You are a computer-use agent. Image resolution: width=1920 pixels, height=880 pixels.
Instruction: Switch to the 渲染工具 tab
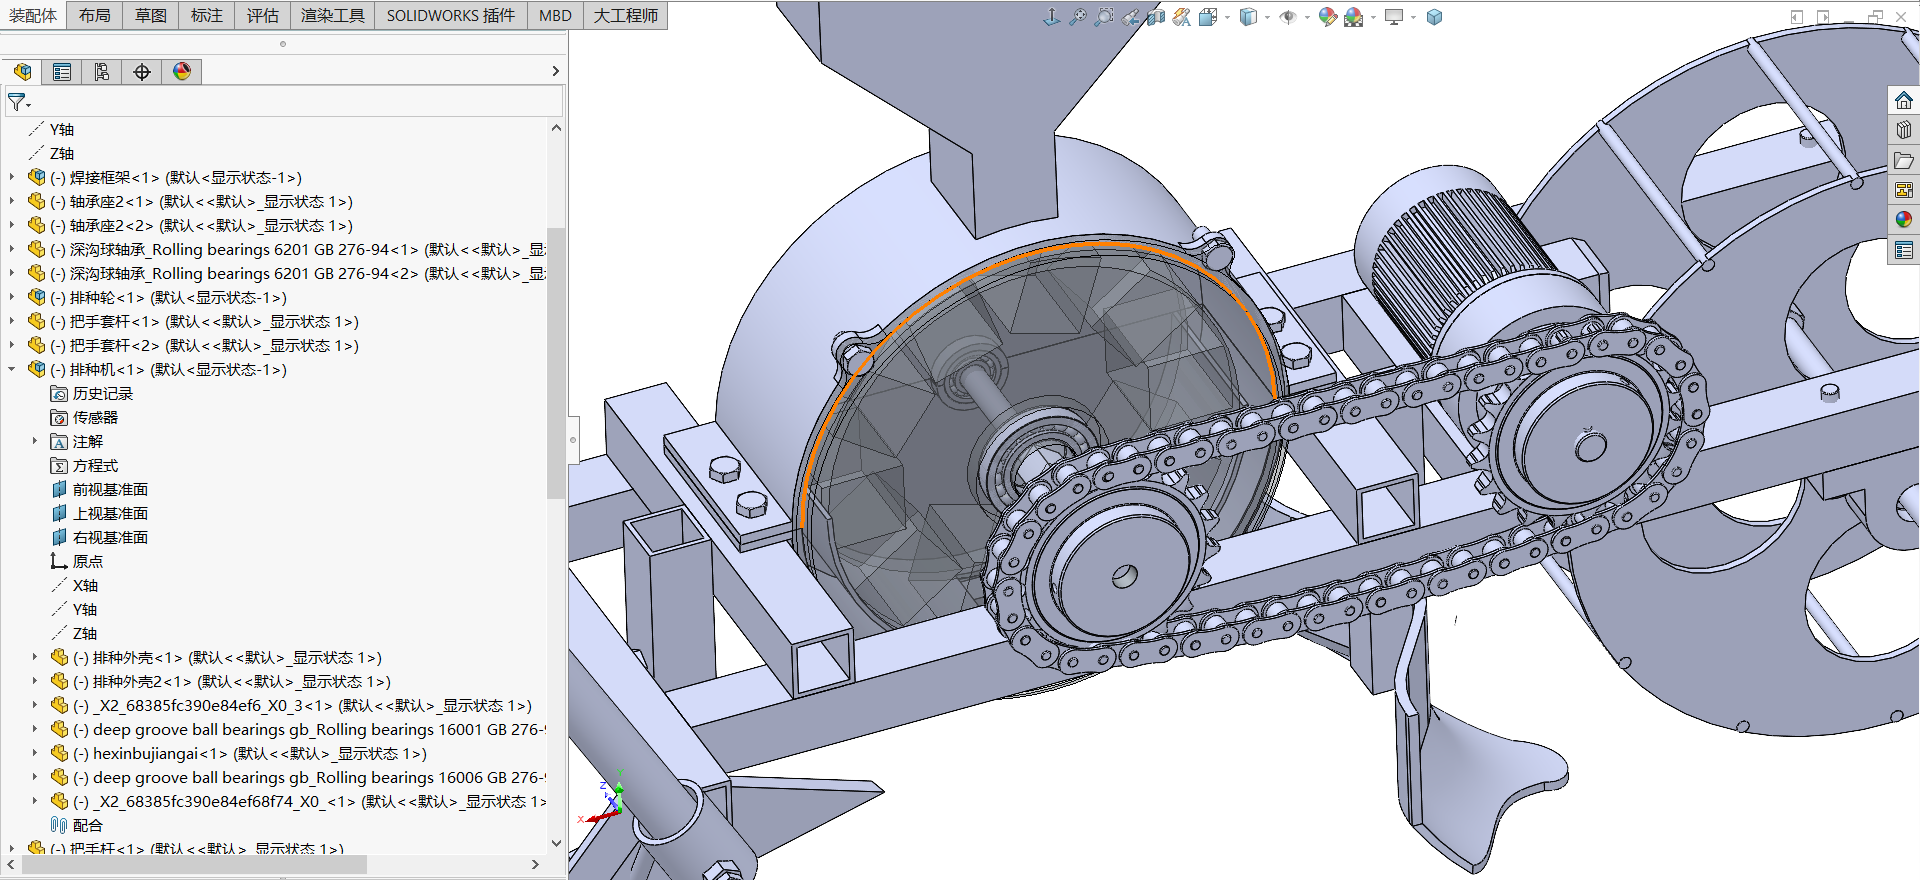click(x=333, y=15)
